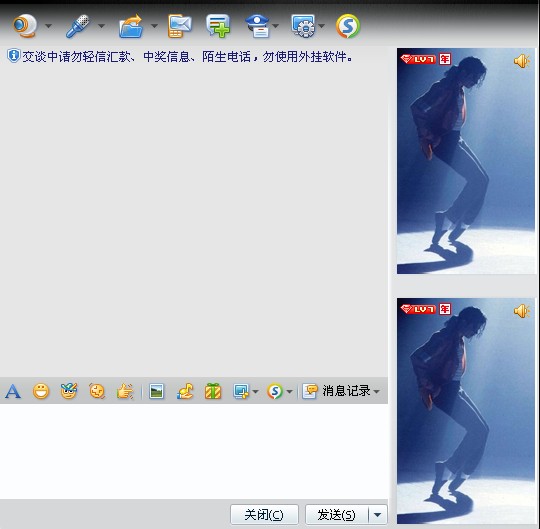
Task: Open Sogou search S icon in input toolbar
Action: pyautogui.click(x=275, y=391)
